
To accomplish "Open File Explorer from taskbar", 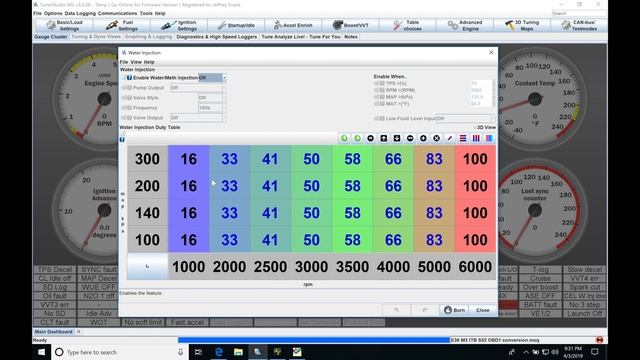I will pyautogui.click(x=238, y=352).
